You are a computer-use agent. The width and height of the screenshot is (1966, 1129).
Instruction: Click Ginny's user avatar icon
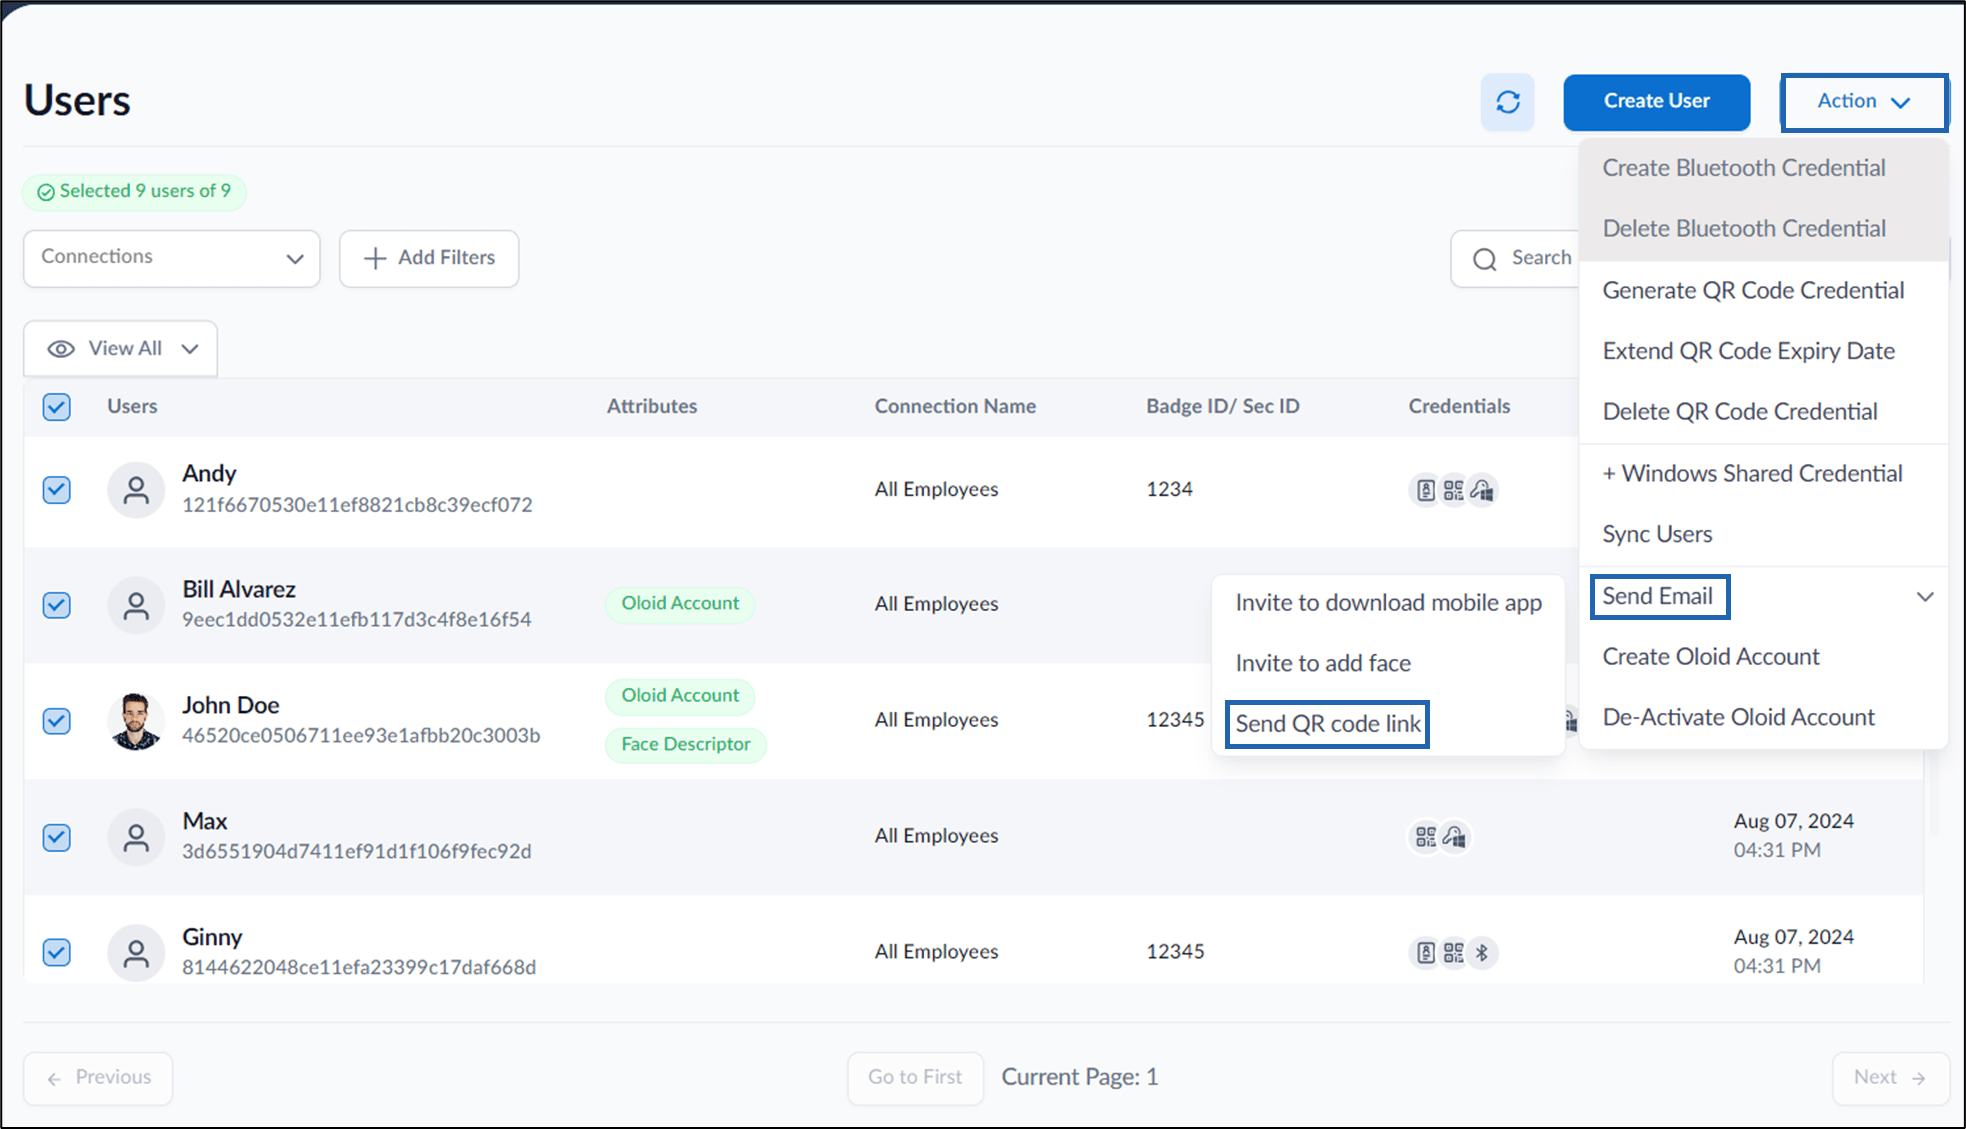click(136, 953)
